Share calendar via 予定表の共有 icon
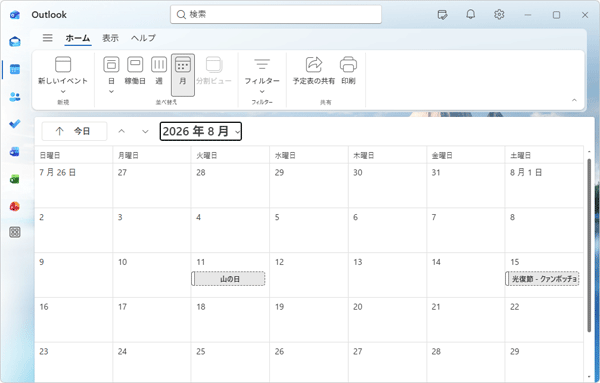This screenshot has width=600, height=383. (314, 65)
